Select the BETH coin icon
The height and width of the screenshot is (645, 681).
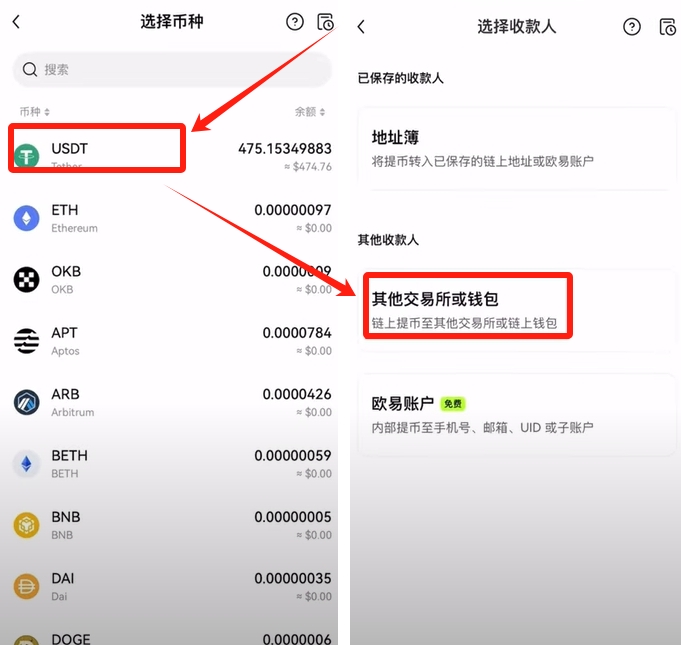(x=26, y=464)
